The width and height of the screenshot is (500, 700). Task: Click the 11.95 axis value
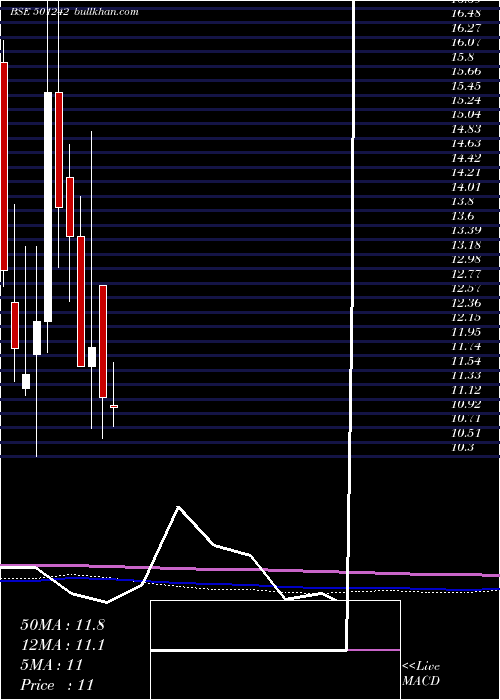466,332
